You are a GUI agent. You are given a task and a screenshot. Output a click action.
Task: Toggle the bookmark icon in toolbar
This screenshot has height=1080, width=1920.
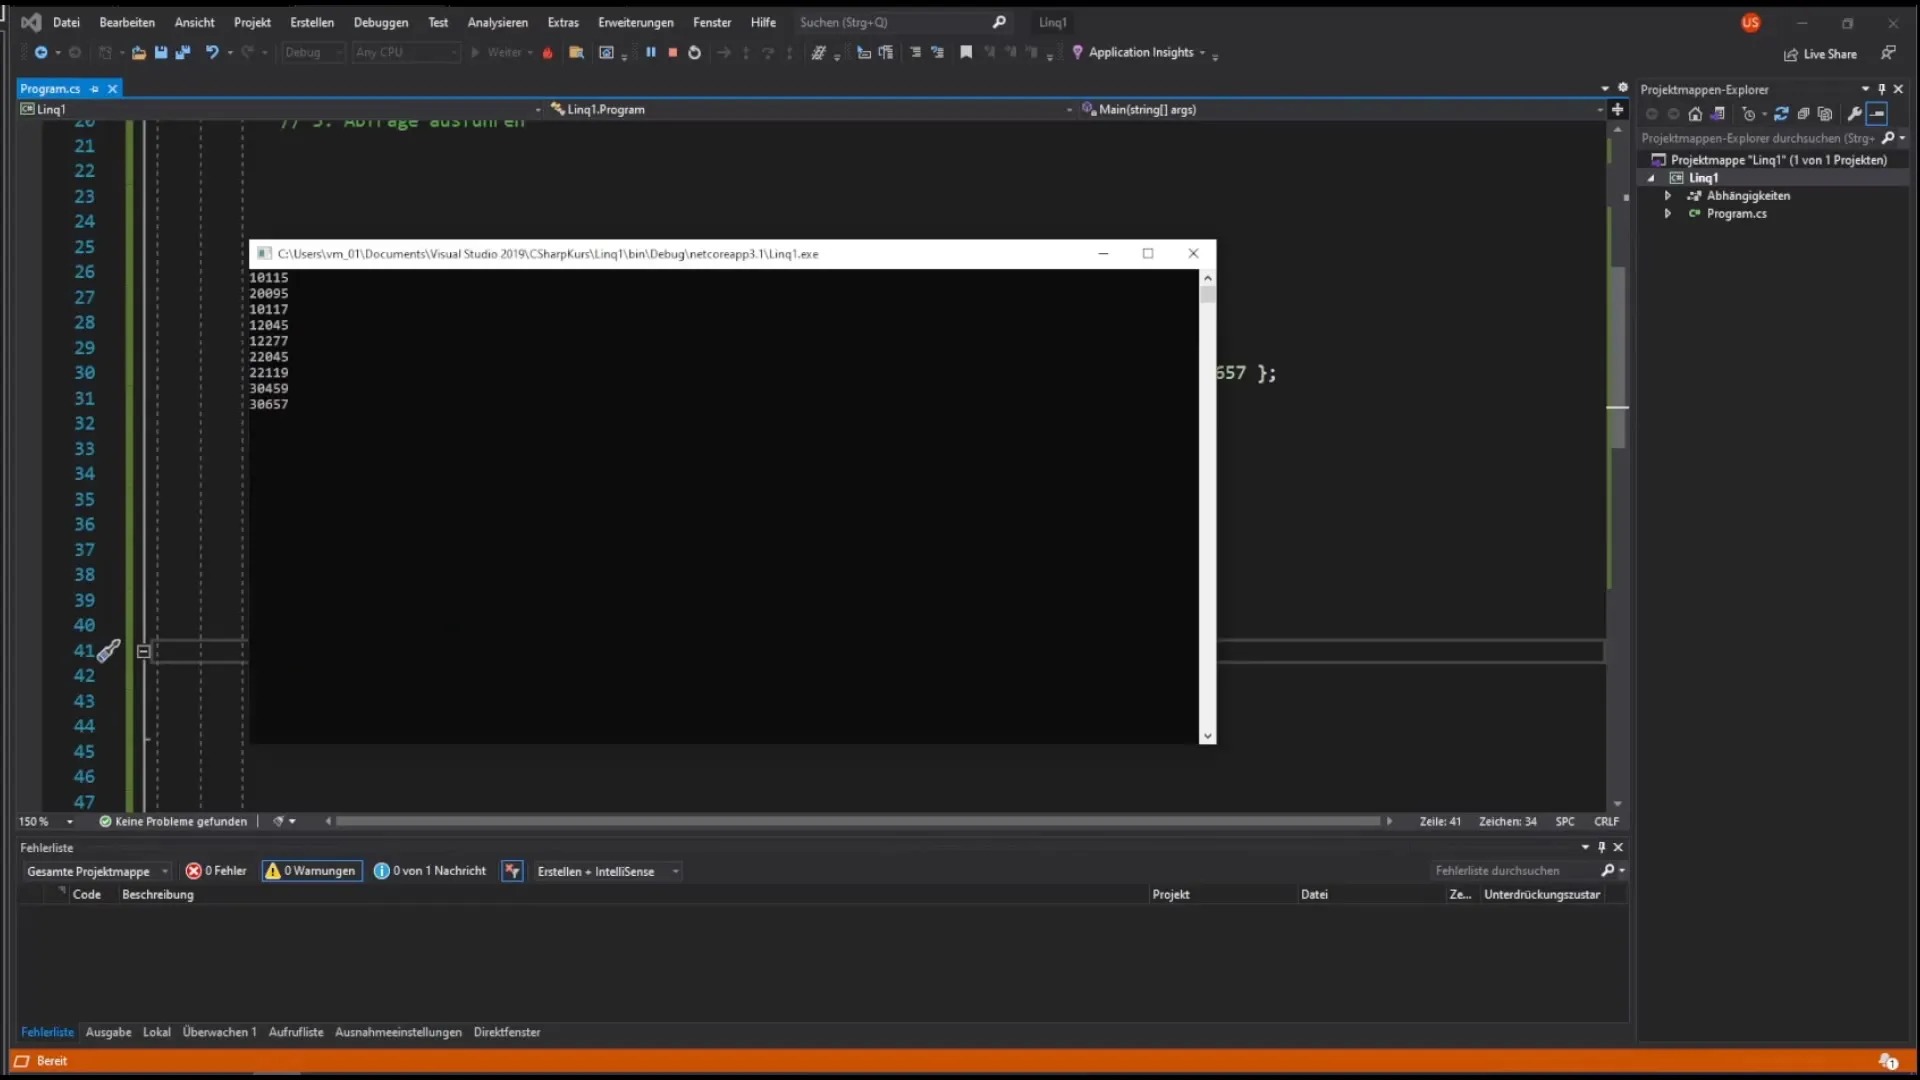pos(966,52)
